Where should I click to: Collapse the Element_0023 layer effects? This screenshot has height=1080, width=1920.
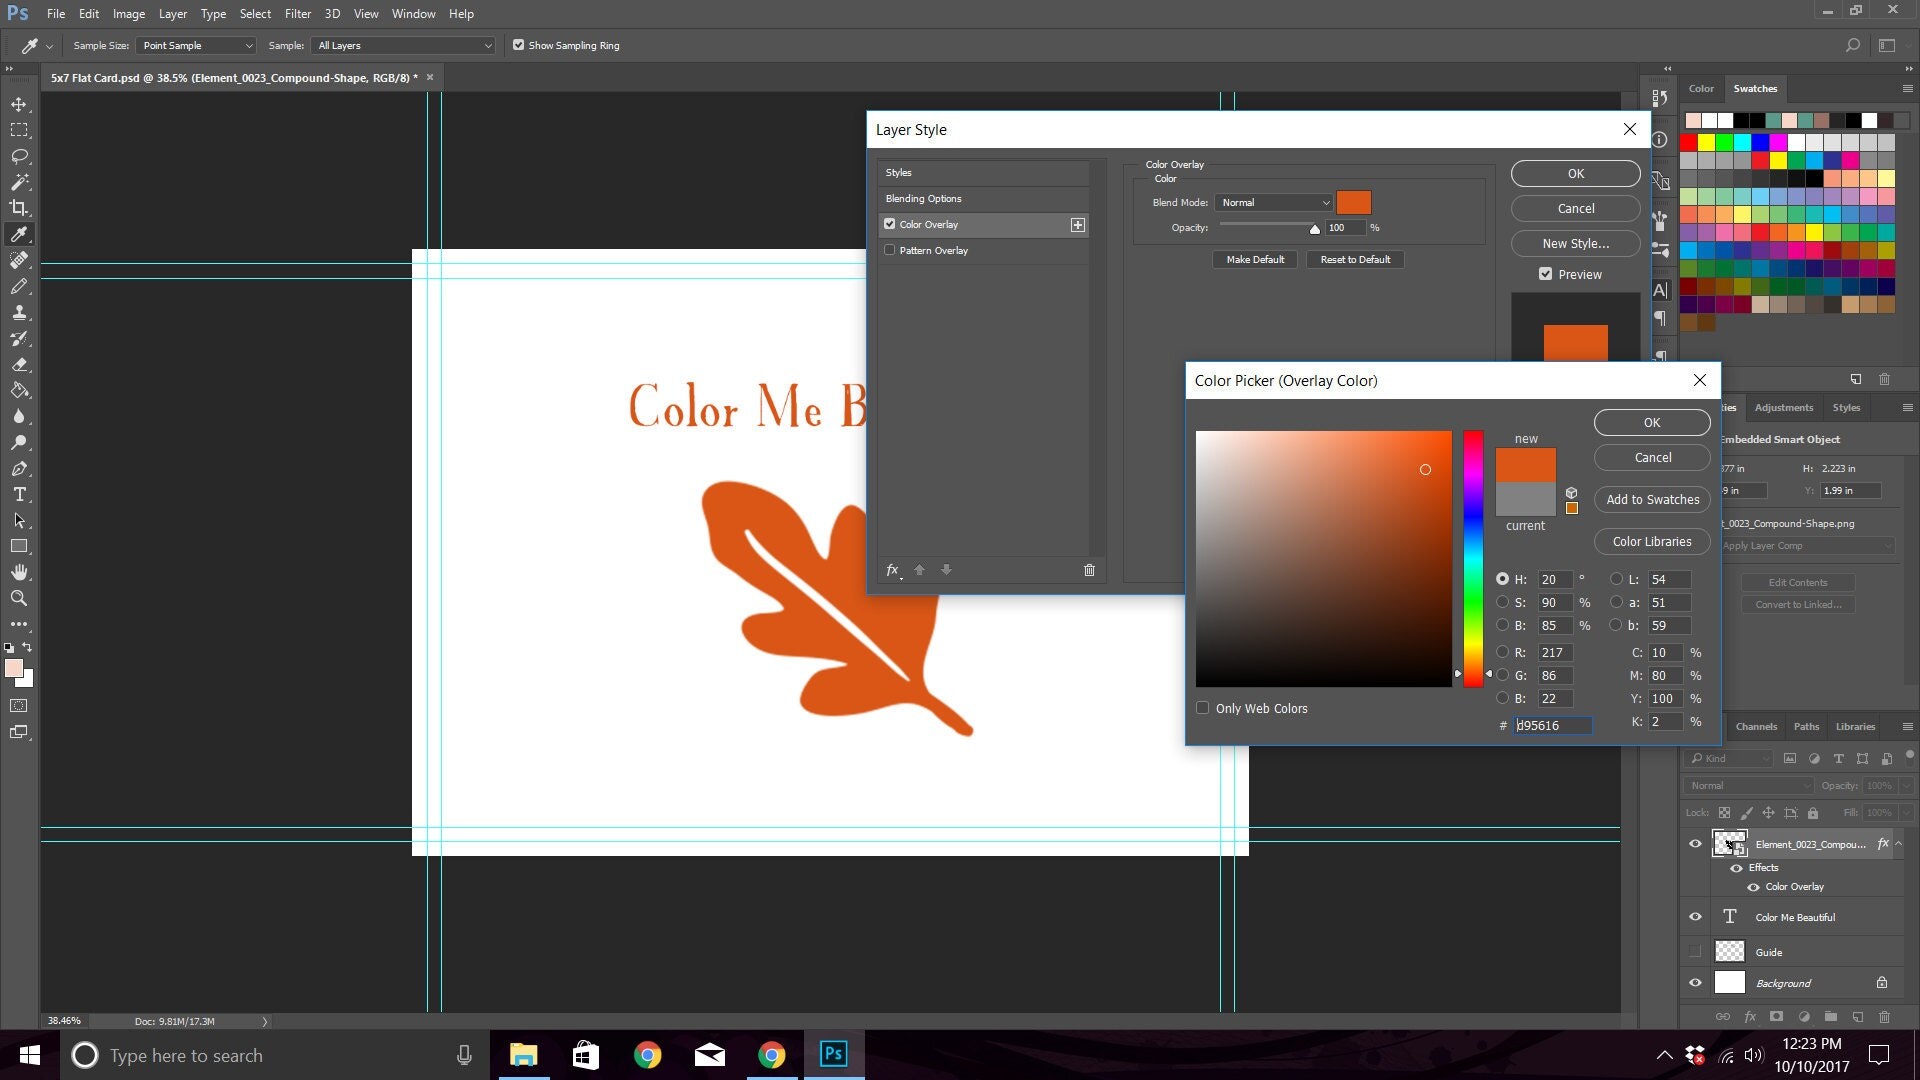[x=1898, y=844]
